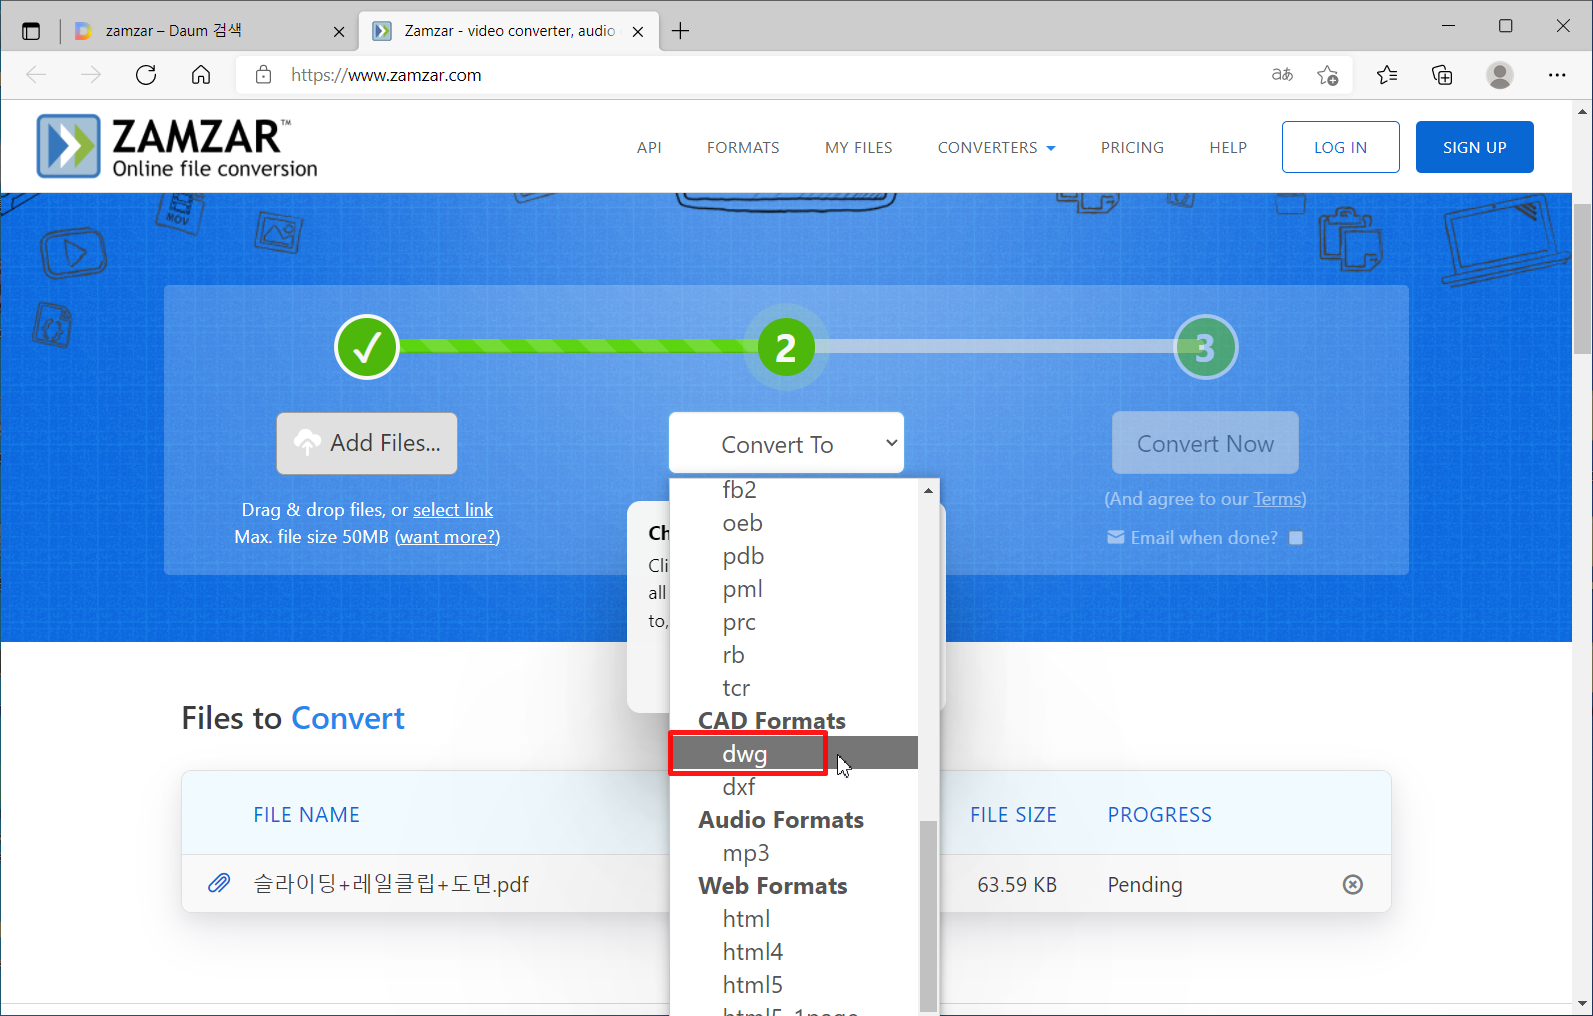This screenshot has height=1016, width=1593.
Task: Open the Collections icon
Action: [1442, 75]
